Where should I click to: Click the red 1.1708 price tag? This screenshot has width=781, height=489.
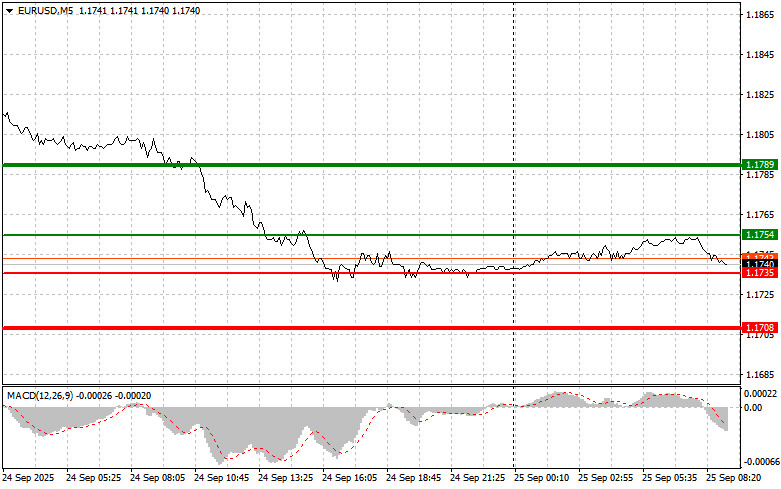pyautogui.click(x=755, y=327)
